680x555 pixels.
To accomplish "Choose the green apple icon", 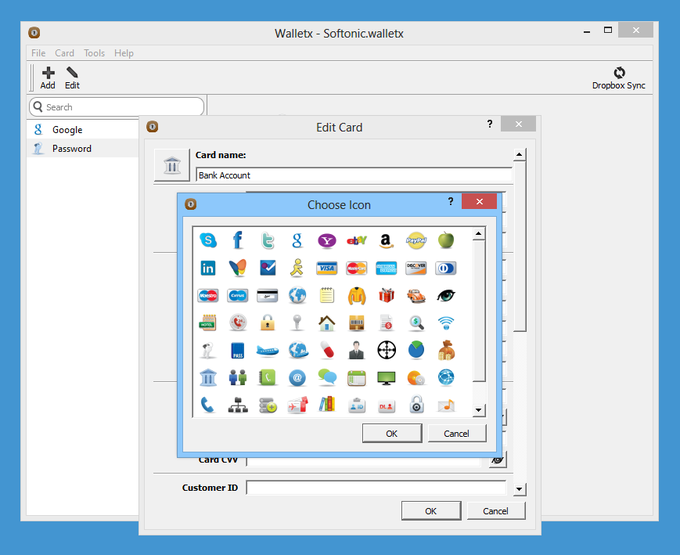I will coord(446,240).
